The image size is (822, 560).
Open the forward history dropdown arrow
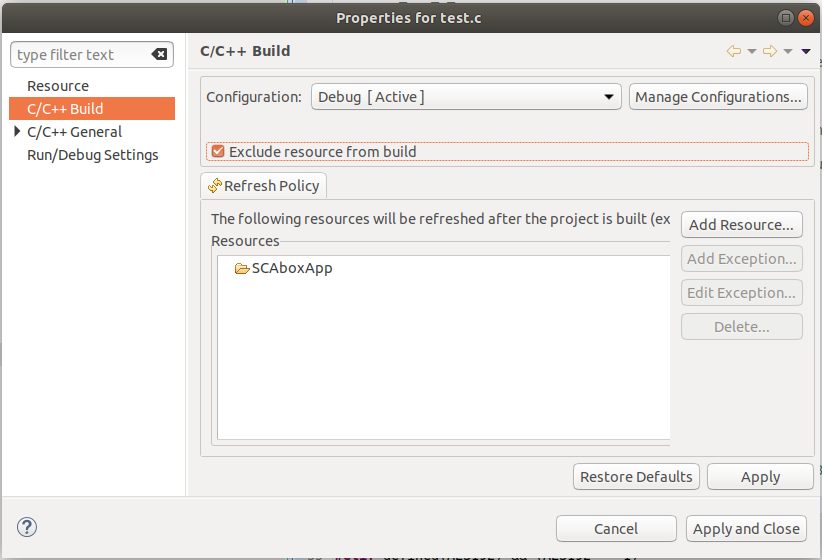[787, 52]
